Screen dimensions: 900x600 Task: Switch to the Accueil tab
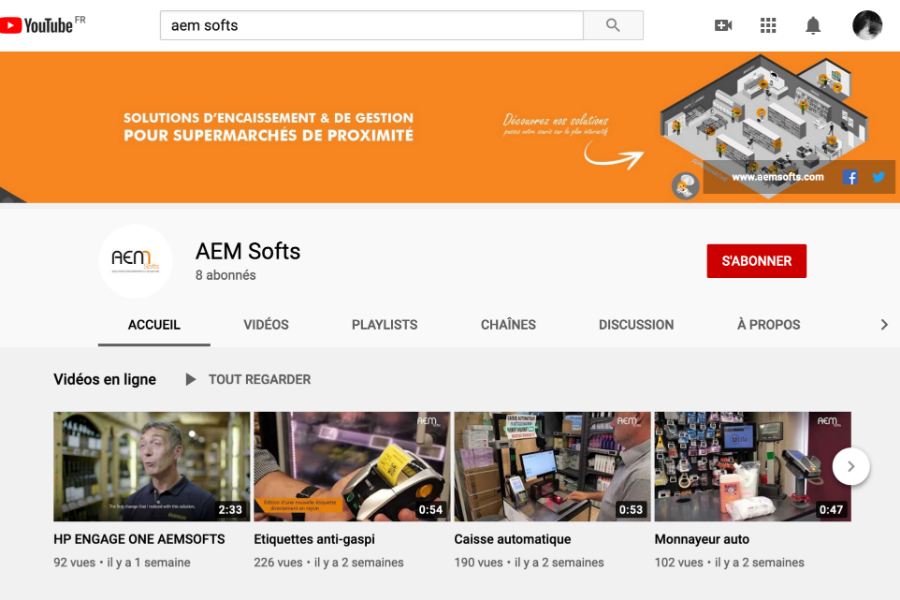(x=154, y=325)
